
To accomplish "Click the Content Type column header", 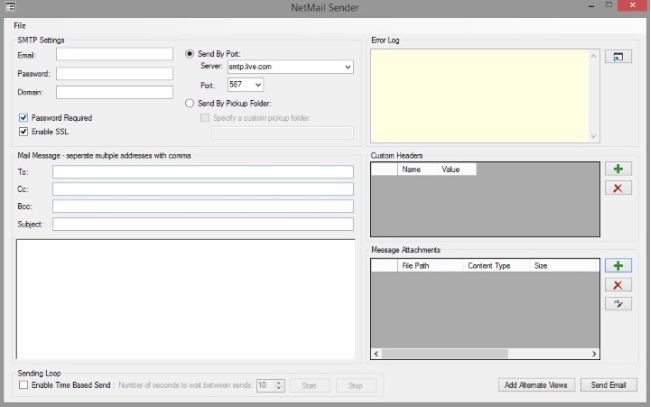I will (x=496, y=266).
